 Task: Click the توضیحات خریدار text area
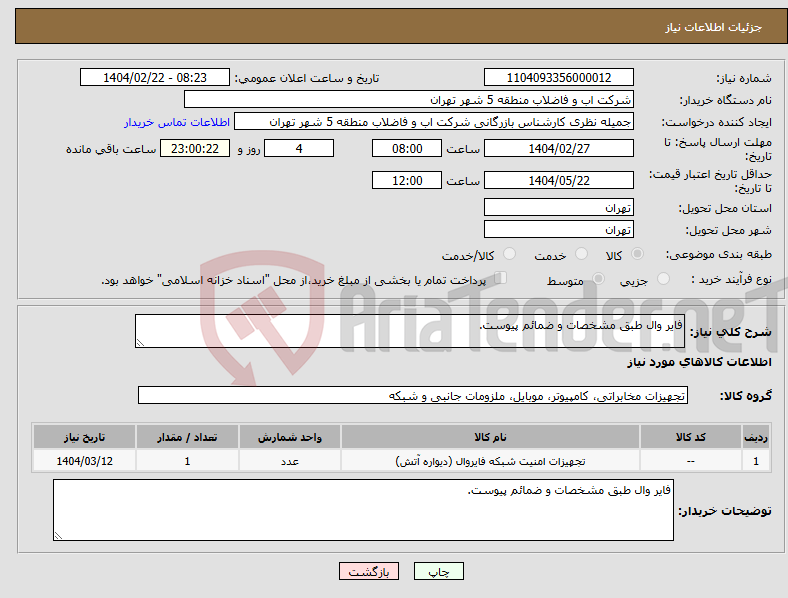click(363, 510)
